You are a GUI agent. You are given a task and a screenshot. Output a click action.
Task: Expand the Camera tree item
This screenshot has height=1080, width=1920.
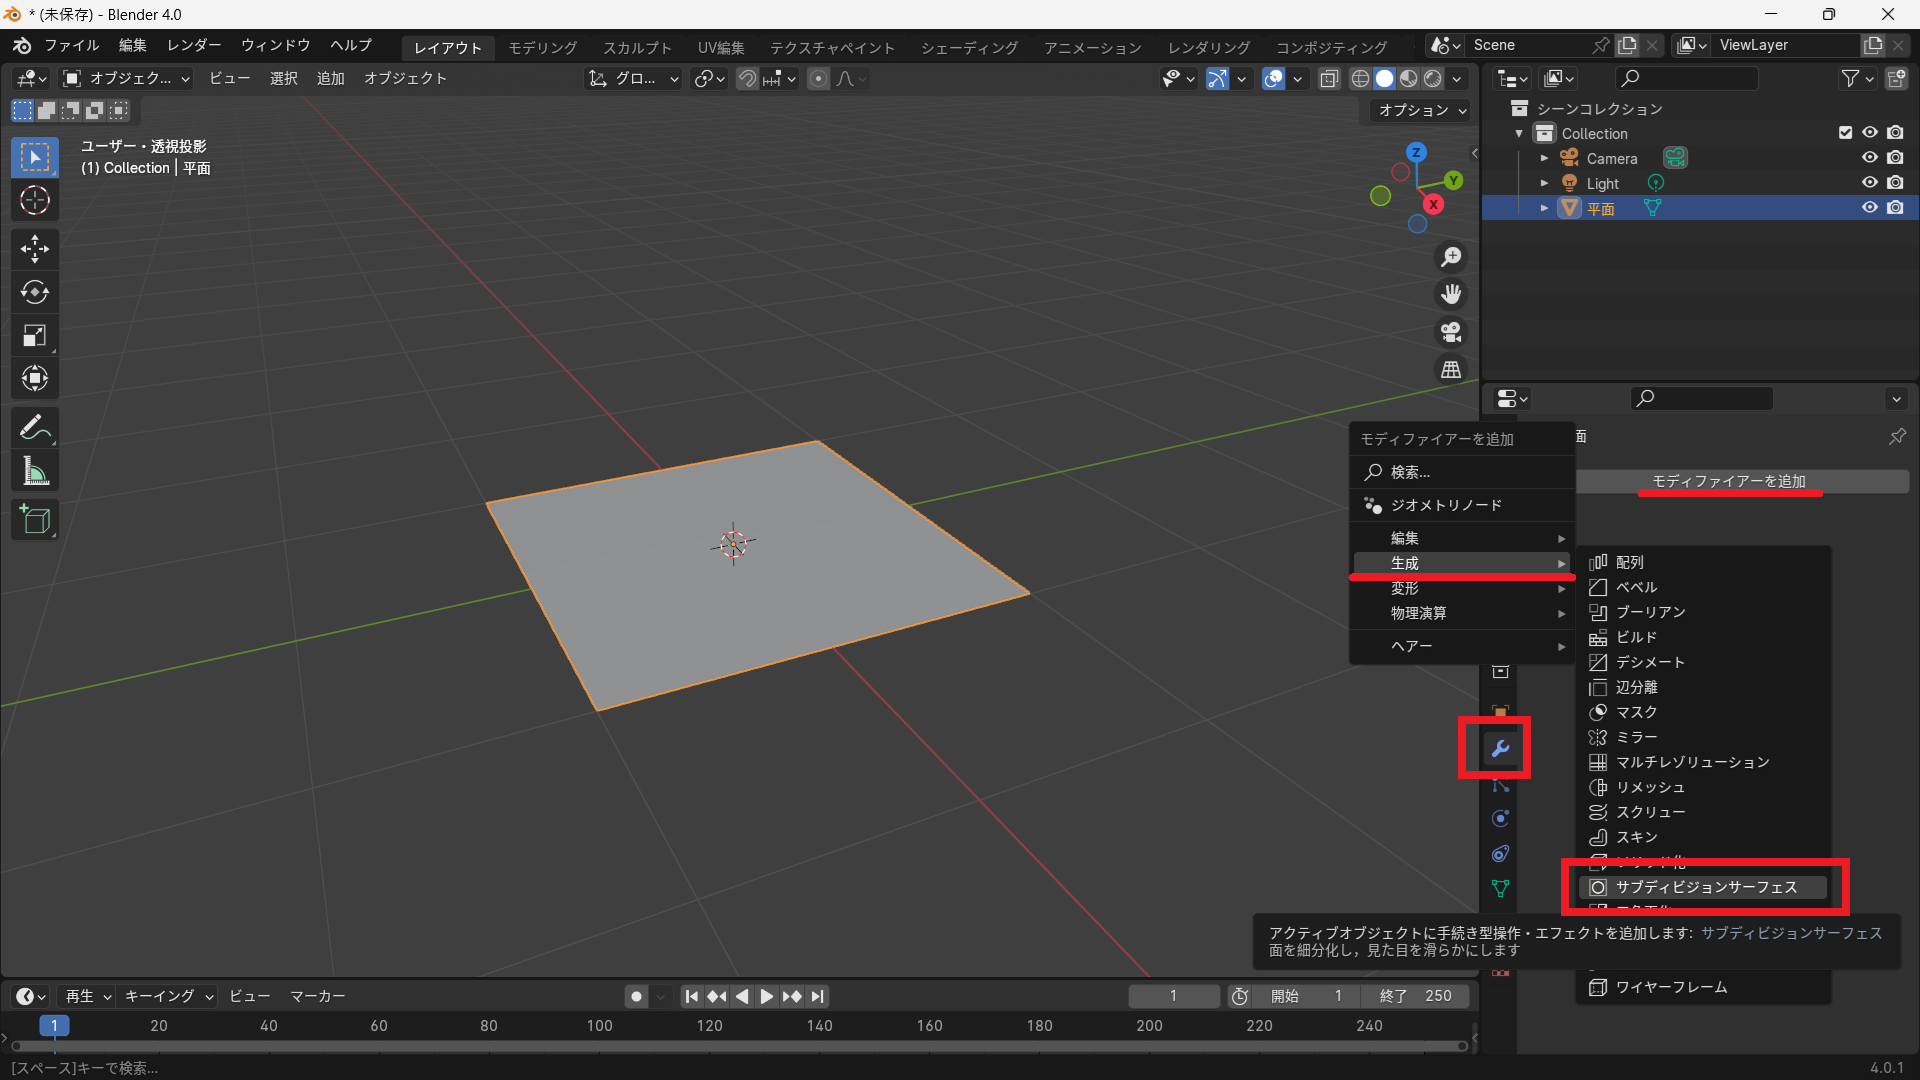[1544, 158]
